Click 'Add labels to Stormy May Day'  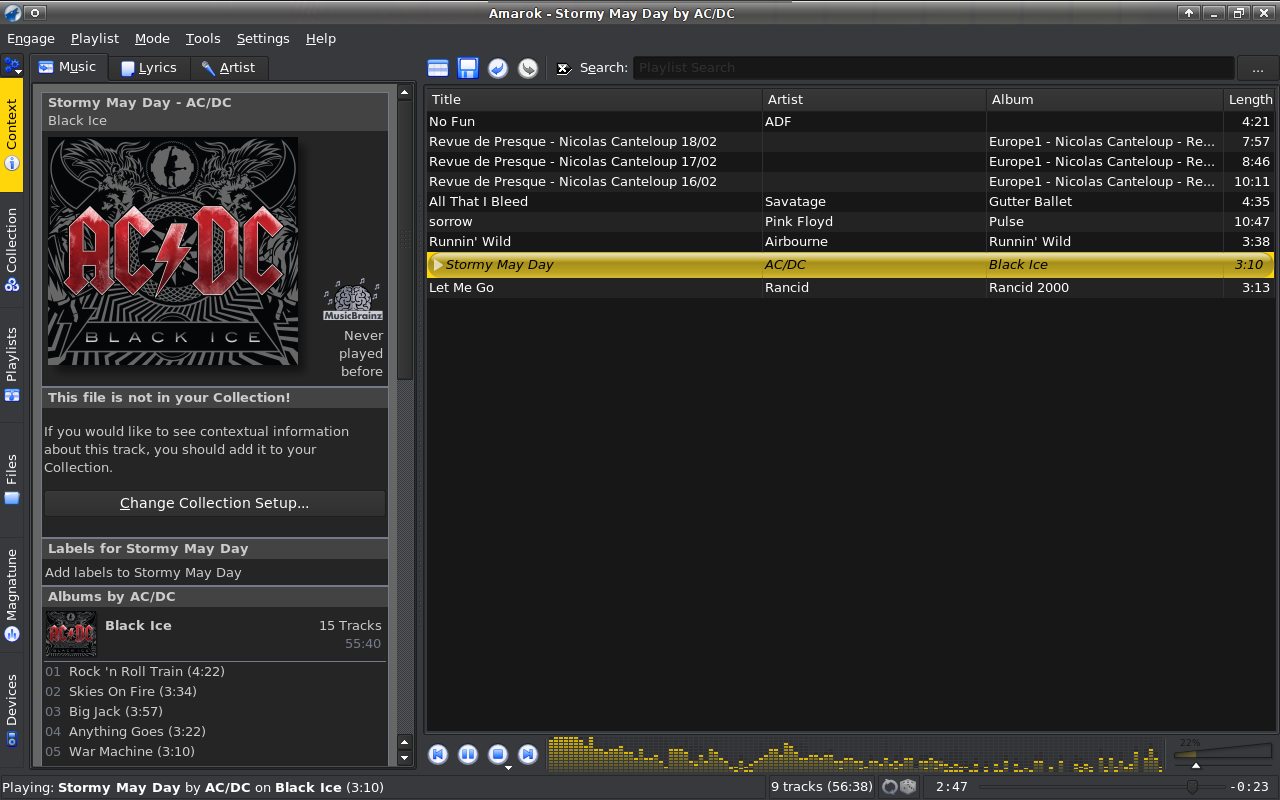point(143,573)
